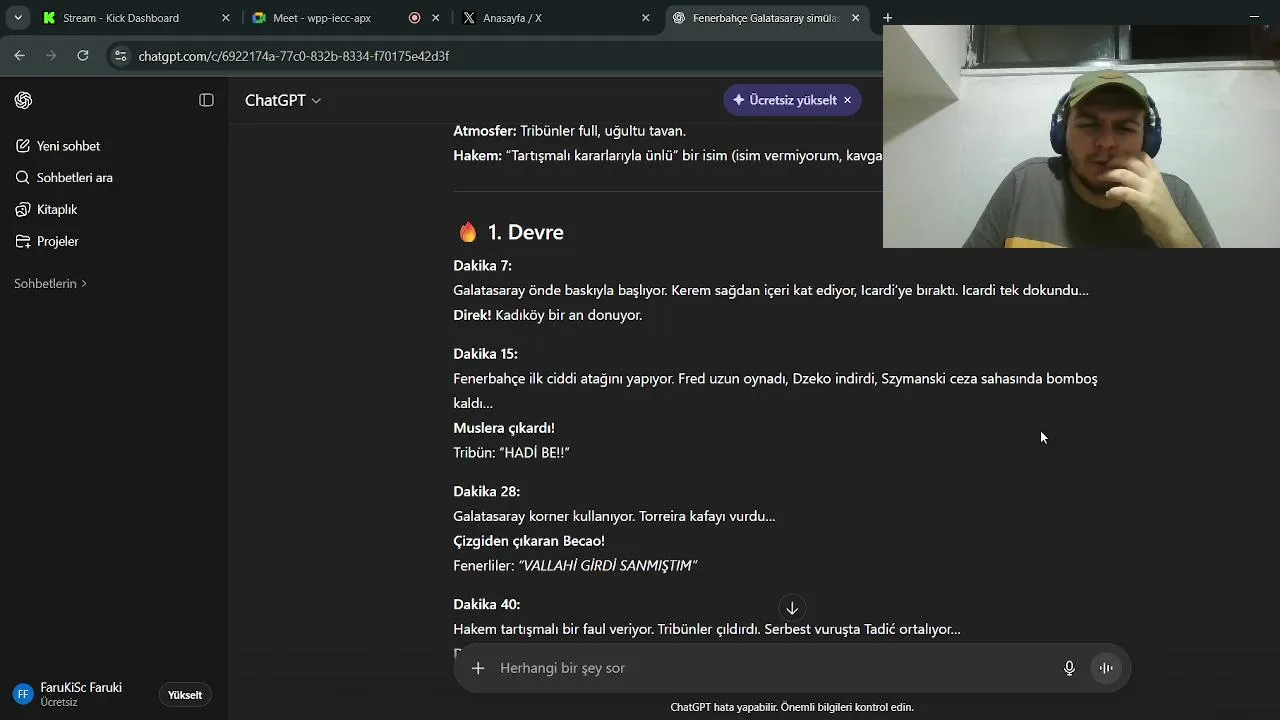The width and height of the screenshot is (1280, 720).
Task: Open a new browser tab with plus
Action: (887, 18)
